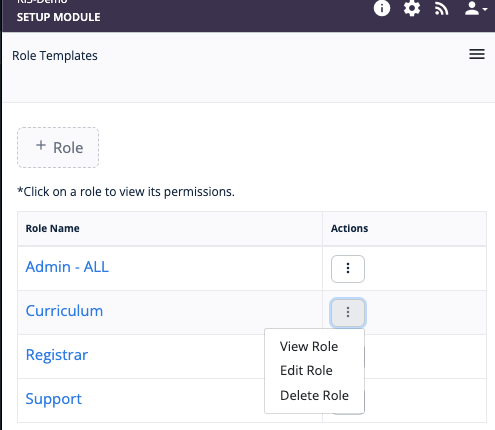Open the Support role link
This screenshot has width=495, height=430.
54,399
